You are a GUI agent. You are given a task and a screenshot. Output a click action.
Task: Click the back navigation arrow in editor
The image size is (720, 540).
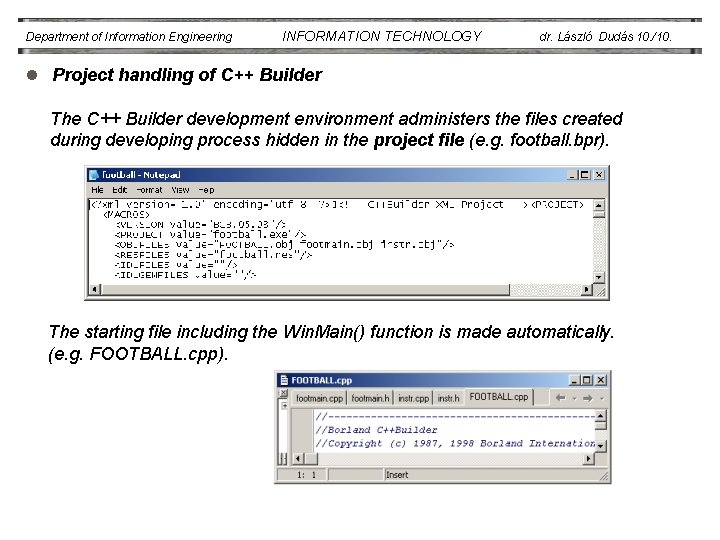pos(560,398)
